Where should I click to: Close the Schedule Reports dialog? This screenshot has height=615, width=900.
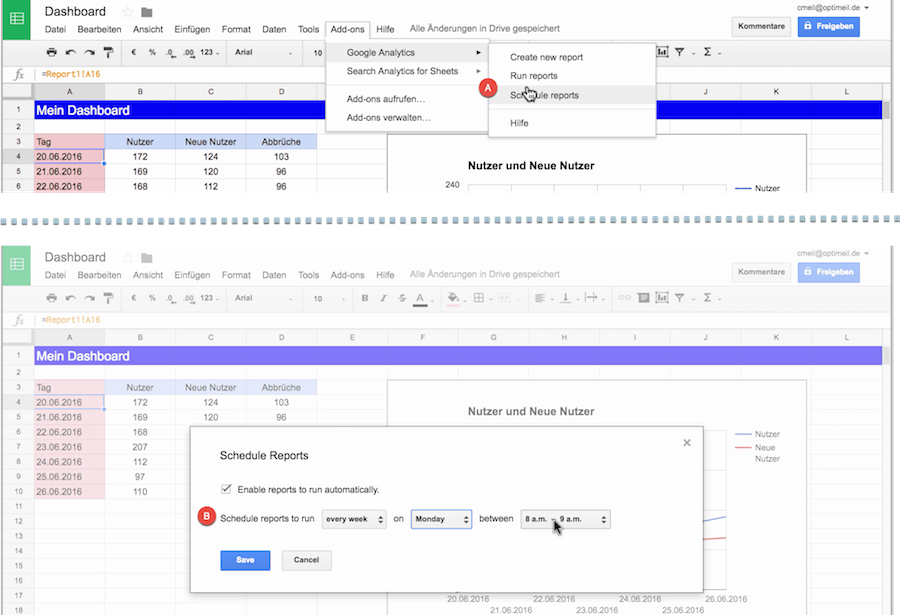(x=687, y=442)
